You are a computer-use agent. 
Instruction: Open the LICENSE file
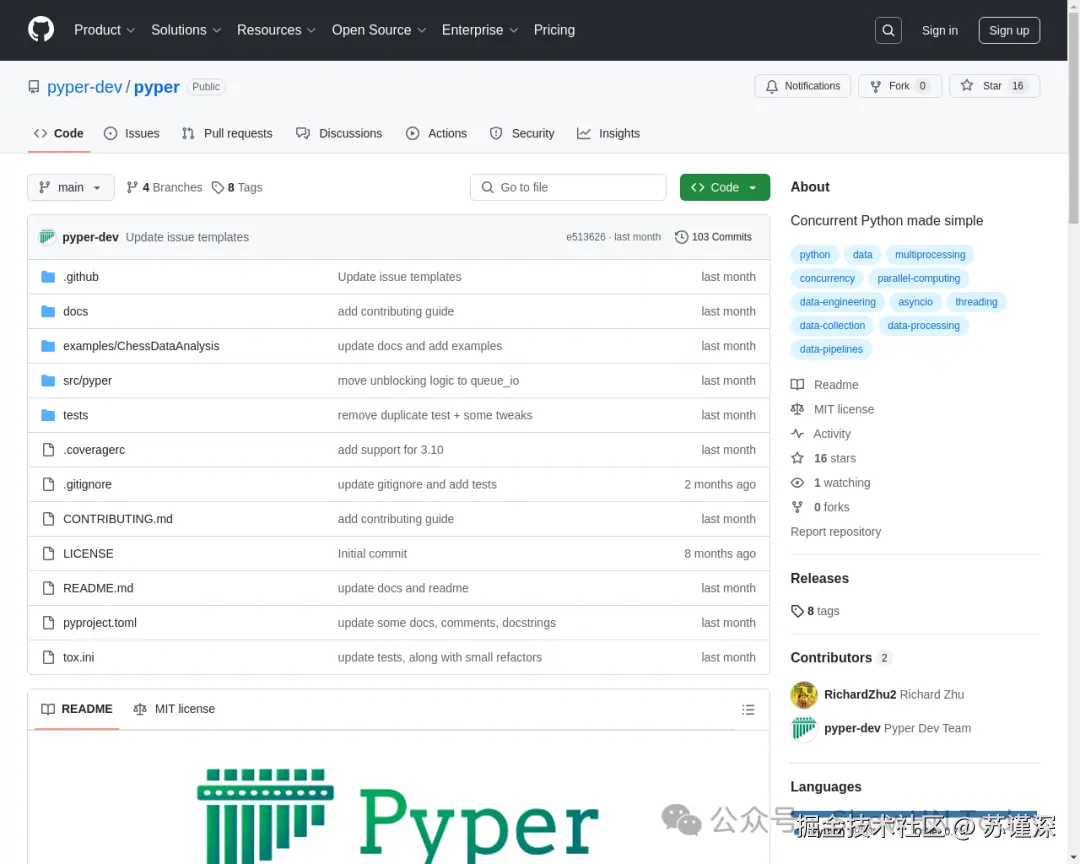[88, 553]
